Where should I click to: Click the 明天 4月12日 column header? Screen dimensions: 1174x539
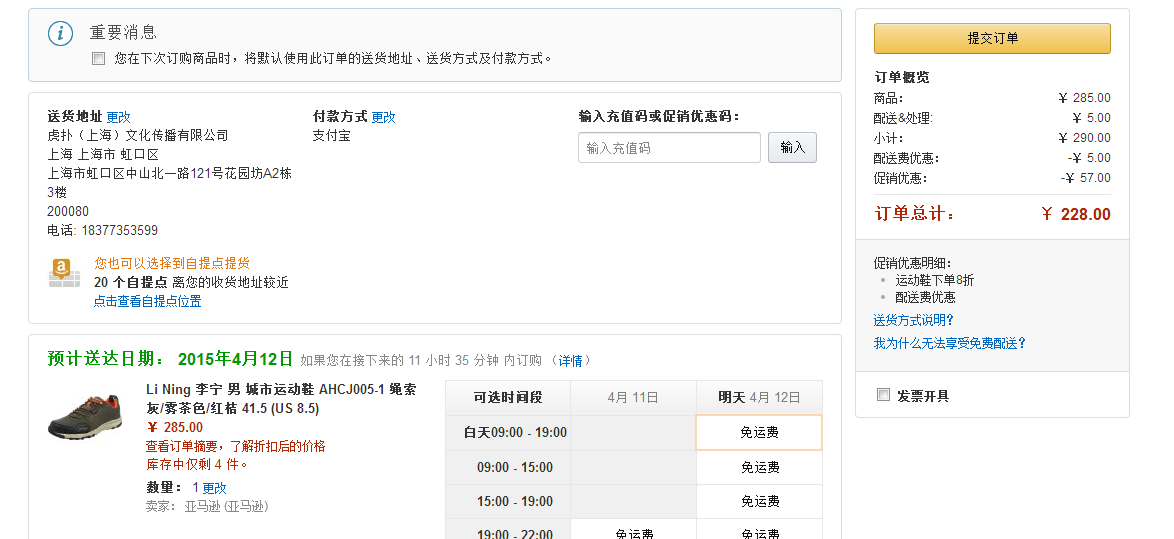tap(759, 398)
